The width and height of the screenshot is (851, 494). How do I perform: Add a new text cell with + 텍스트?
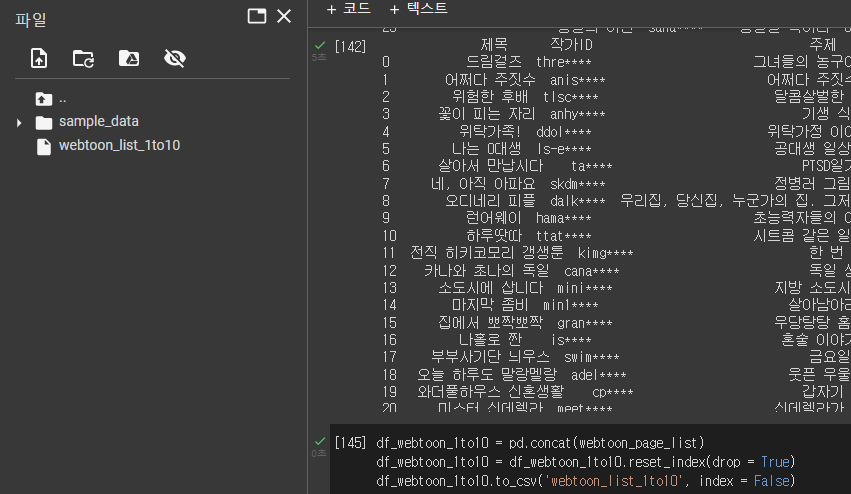click(x=418, y=9)
